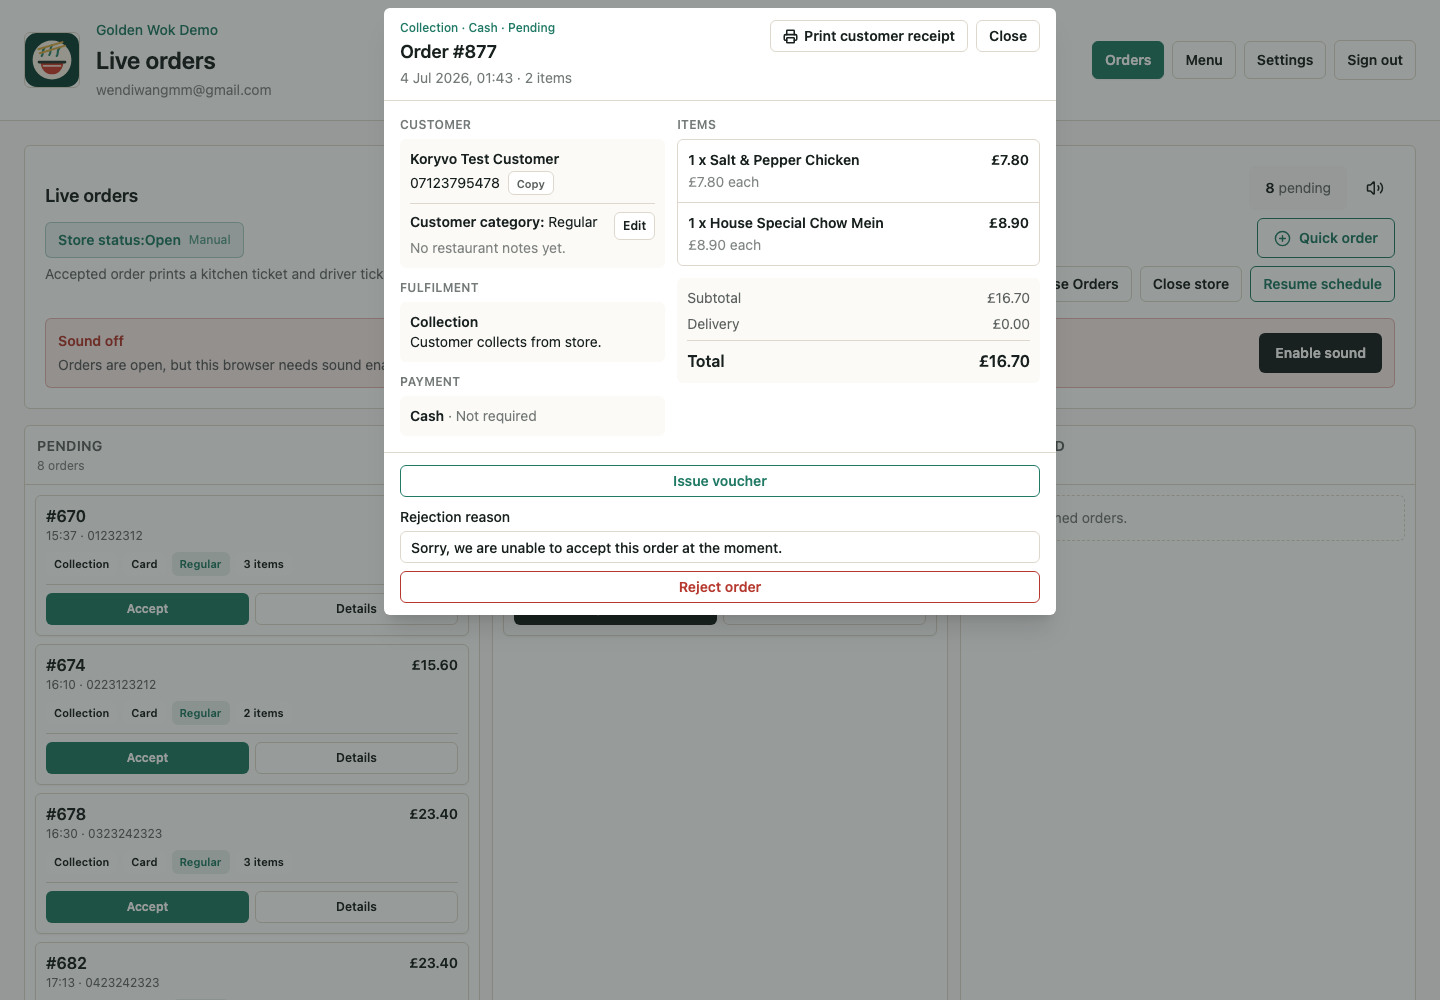Accept order #670
This screenshot has width=1440, height=1000.
tap(147, 609)
